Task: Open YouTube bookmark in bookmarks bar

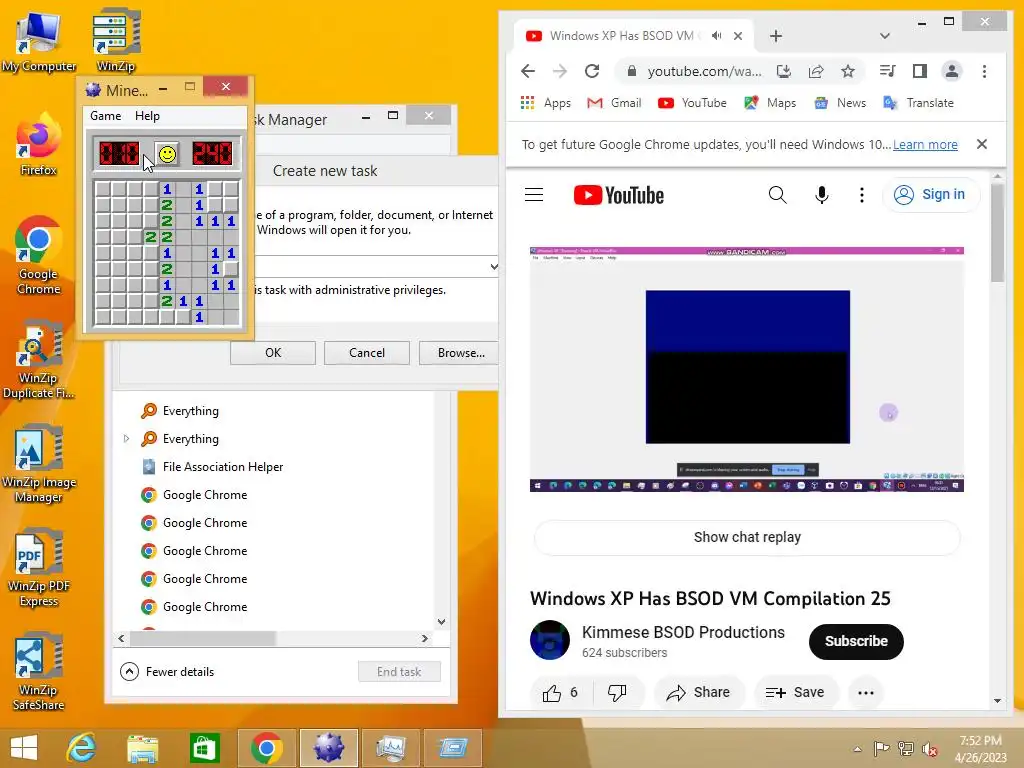Action: click(x=692, y=103)
